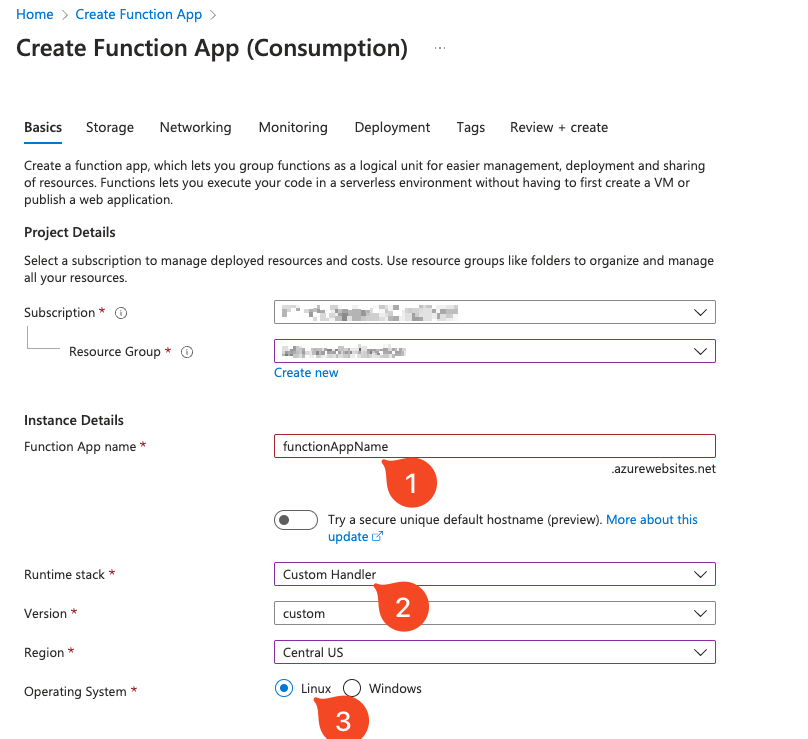
Task: Toggle secure unique default hostname switch
Action: (295, 520)
